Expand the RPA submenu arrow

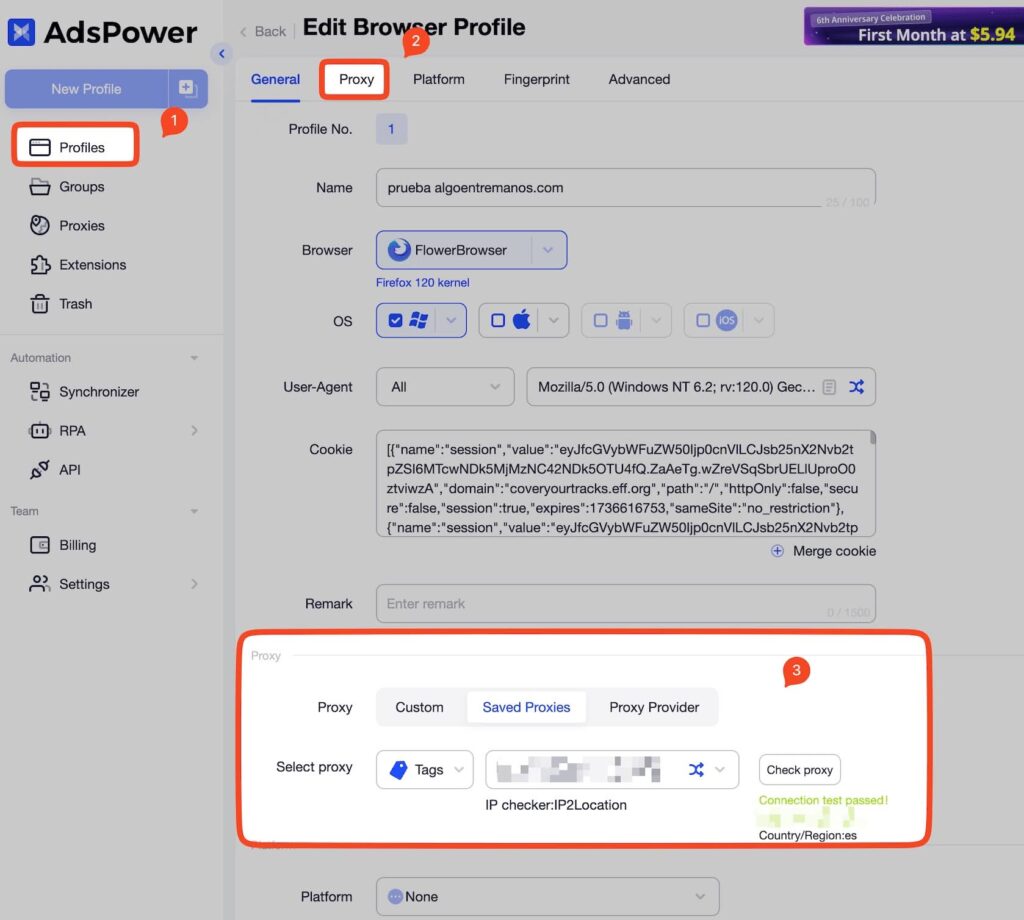tap(194, 431)
